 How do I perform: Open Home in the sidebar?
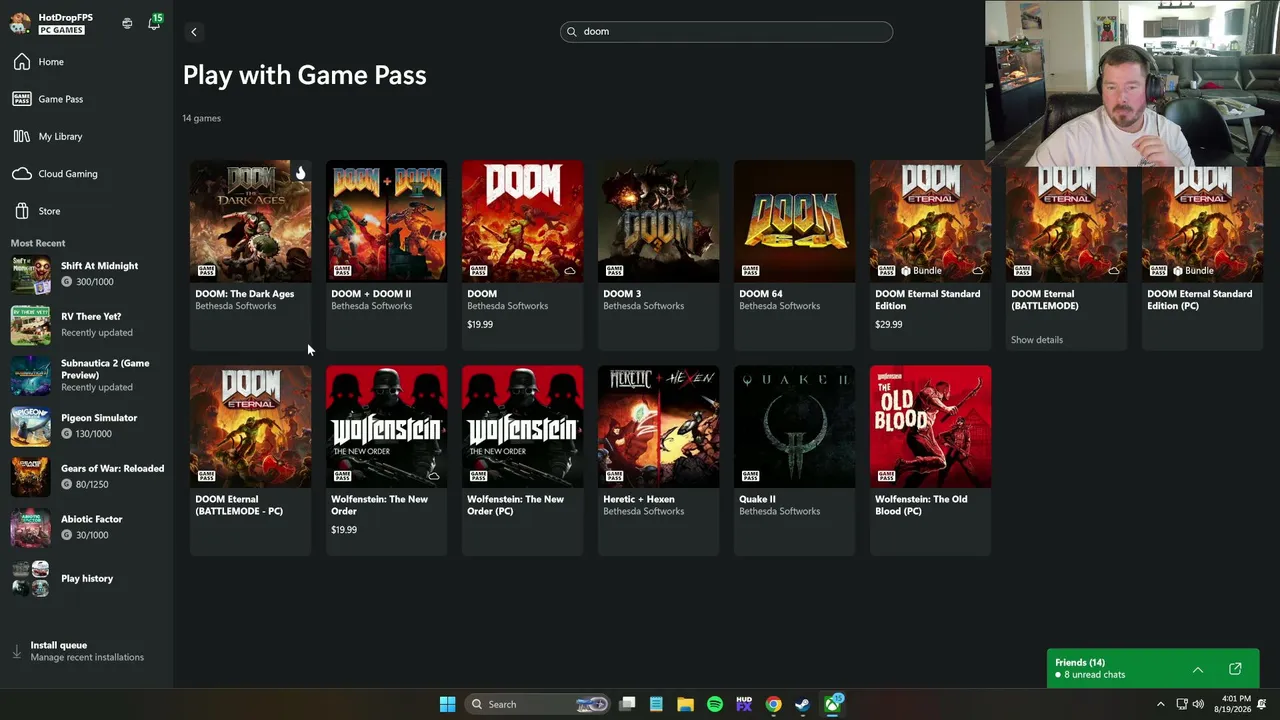pos(86,62)
